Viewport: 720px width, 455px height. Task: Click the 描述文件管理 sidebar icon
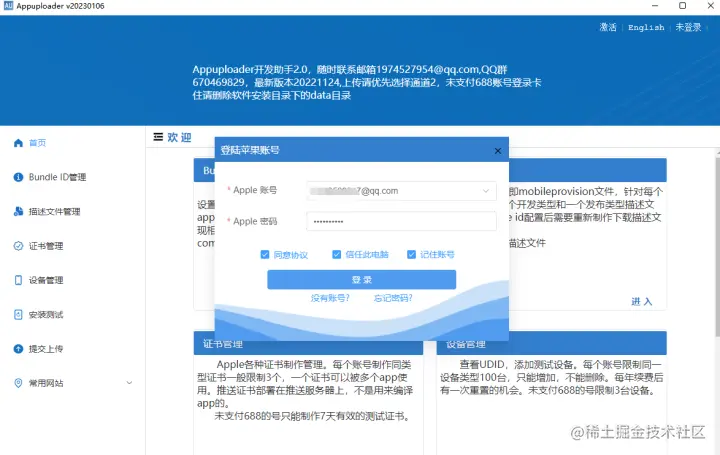coord(18,211)
